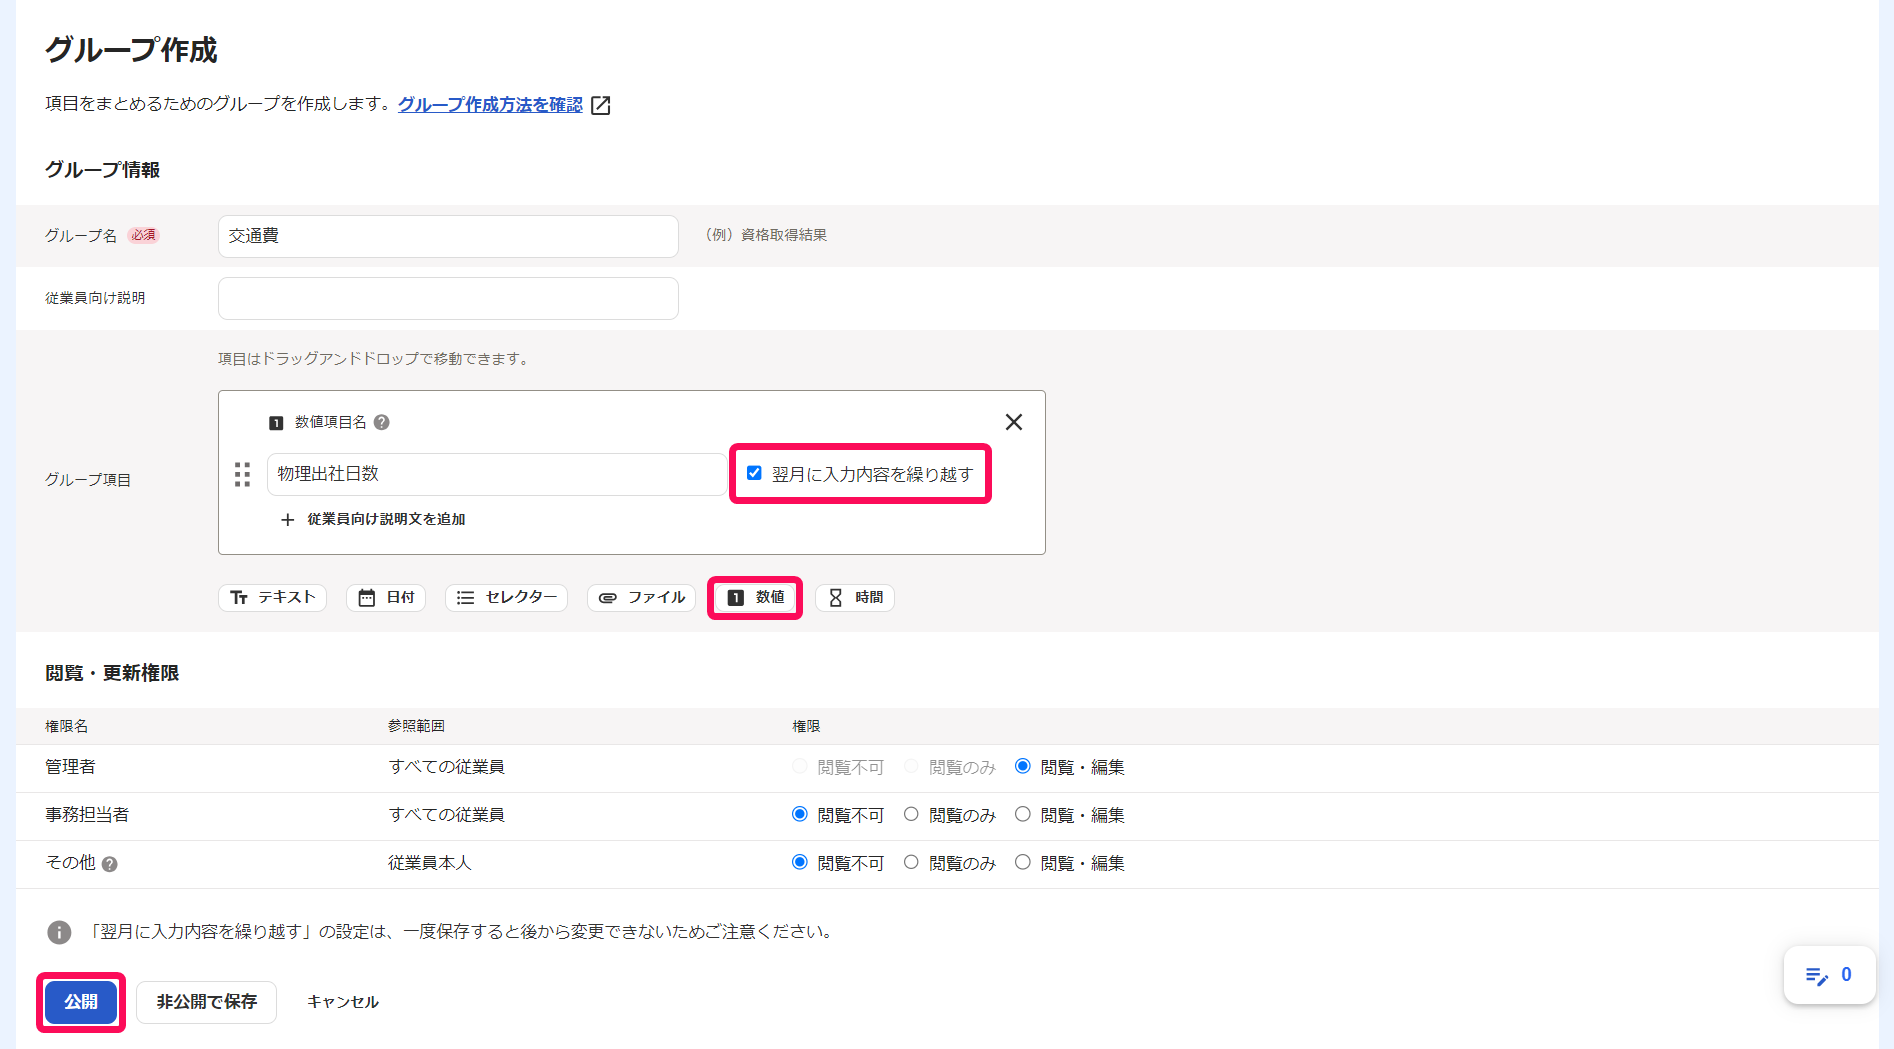Click the (例) 資格取得結果 hint text
Viewport: 1894px width, 1049px height.
point(766,235)
